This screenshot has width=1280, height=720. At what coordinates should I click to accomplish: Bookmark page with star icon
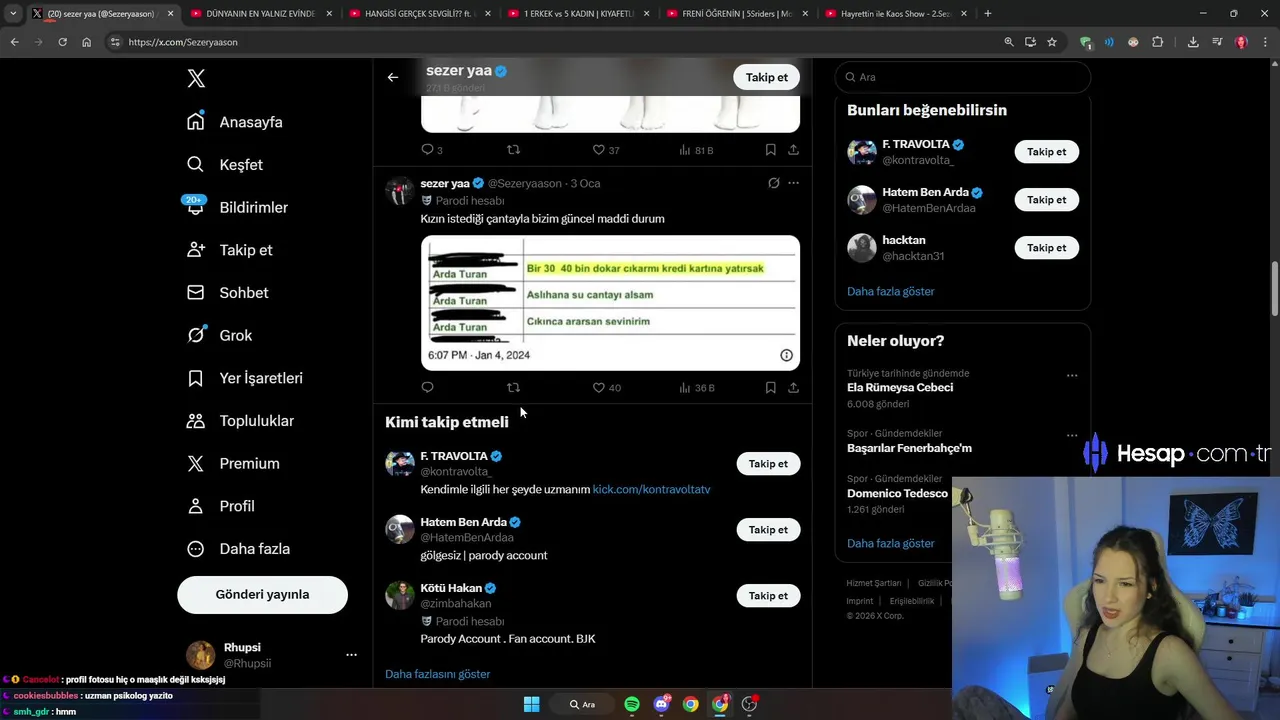pos(1052,42)
